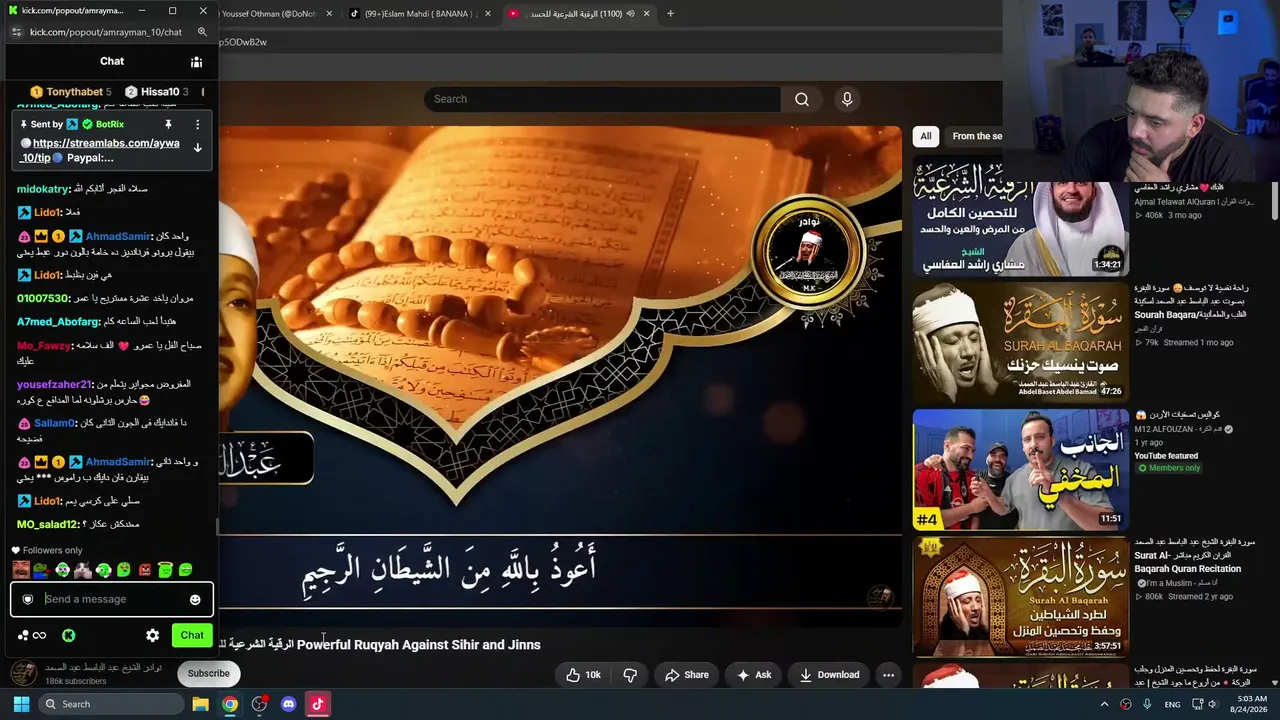This screenshot has width=1280, height=720.
Task: Show hidden system tray icons
Action: point(1104,704)
